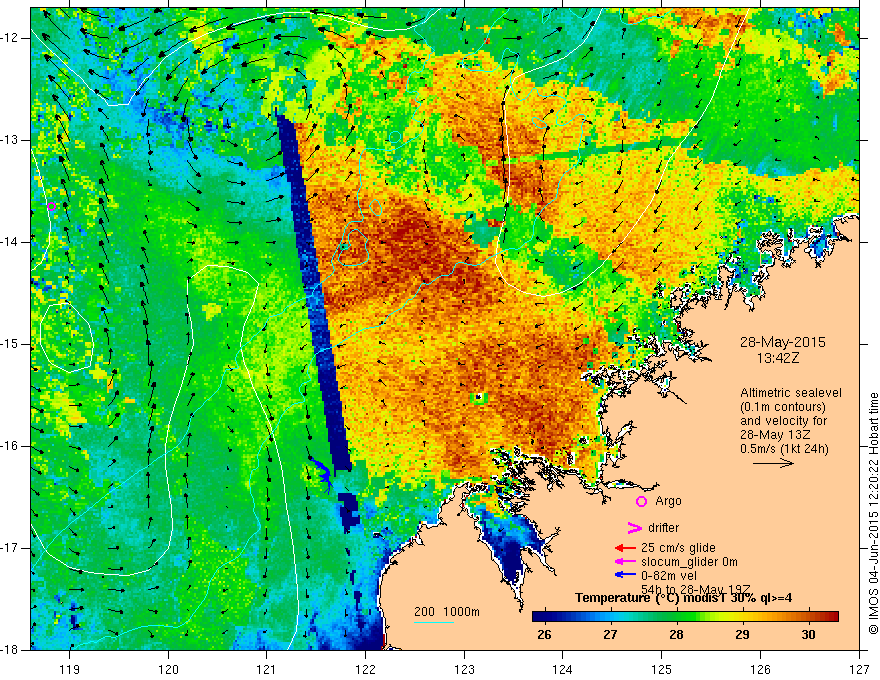This screenshot has height=680, width=880.
Task: Click the longitude axis label 122
Action: coord(365,669)
